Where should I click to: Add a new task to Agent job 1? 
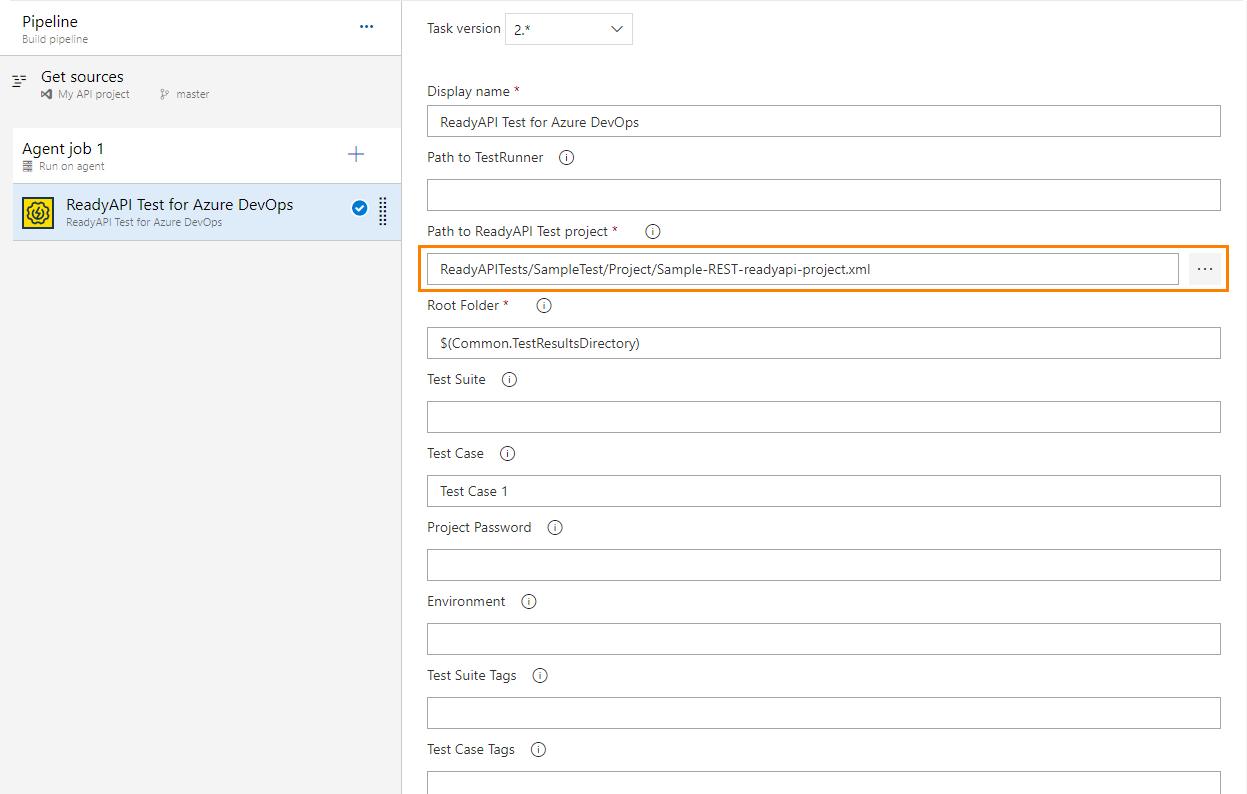[x=356, y=155]
